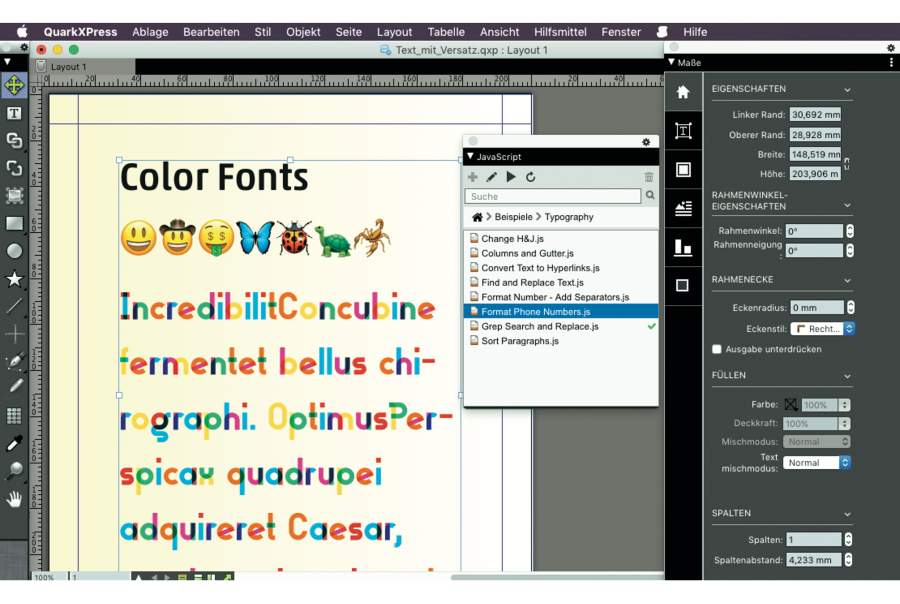Select the Text Content tool
The image size is (900, 604).
click(14, 113)
